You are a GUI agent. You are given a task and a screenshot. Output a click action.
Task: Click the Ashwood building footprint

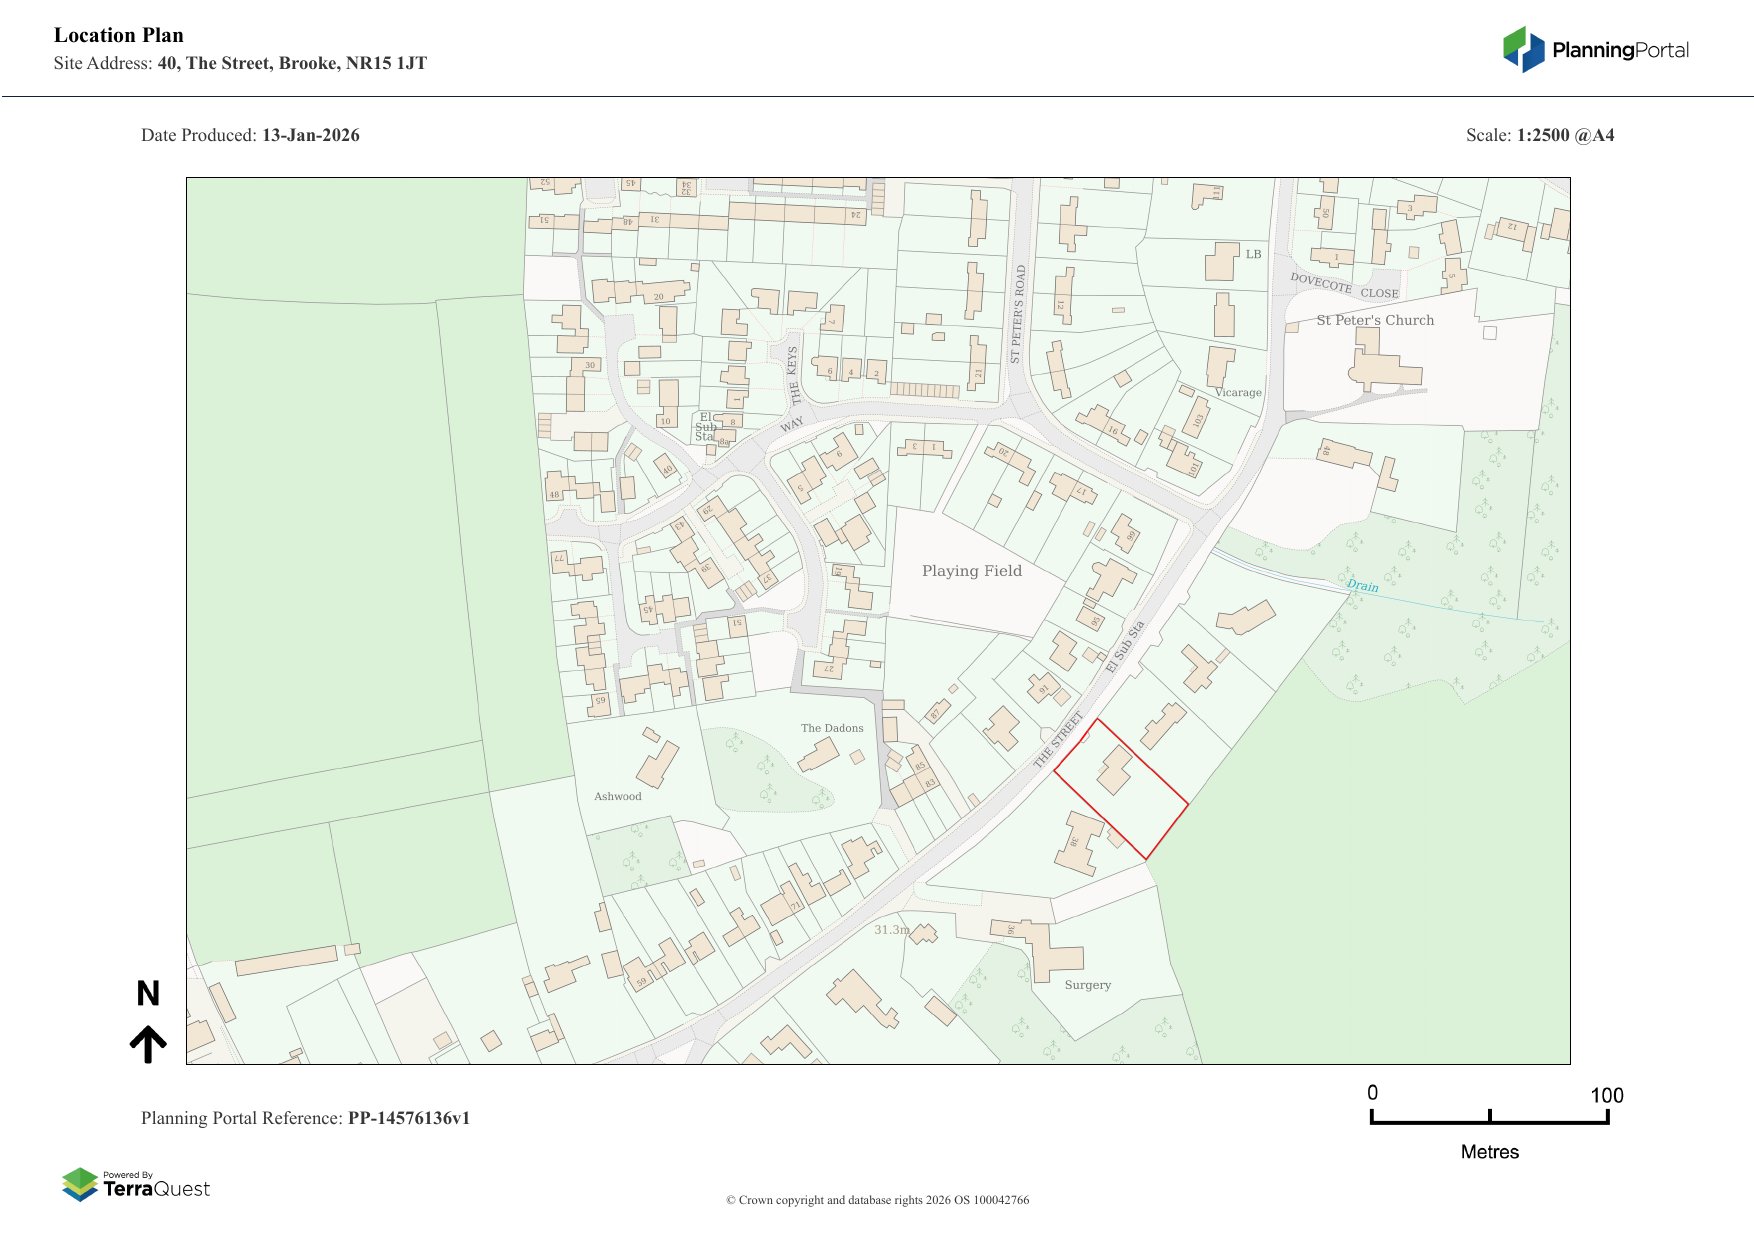(657, 762)
